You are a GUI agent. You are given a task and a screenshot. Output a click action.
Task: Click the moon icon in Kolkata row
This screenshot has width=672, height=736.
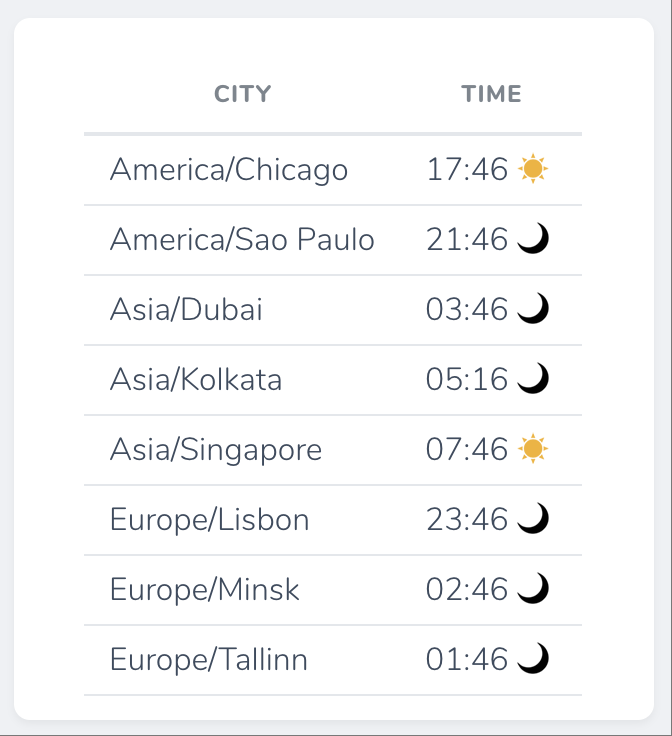click(x=533, y=378)
